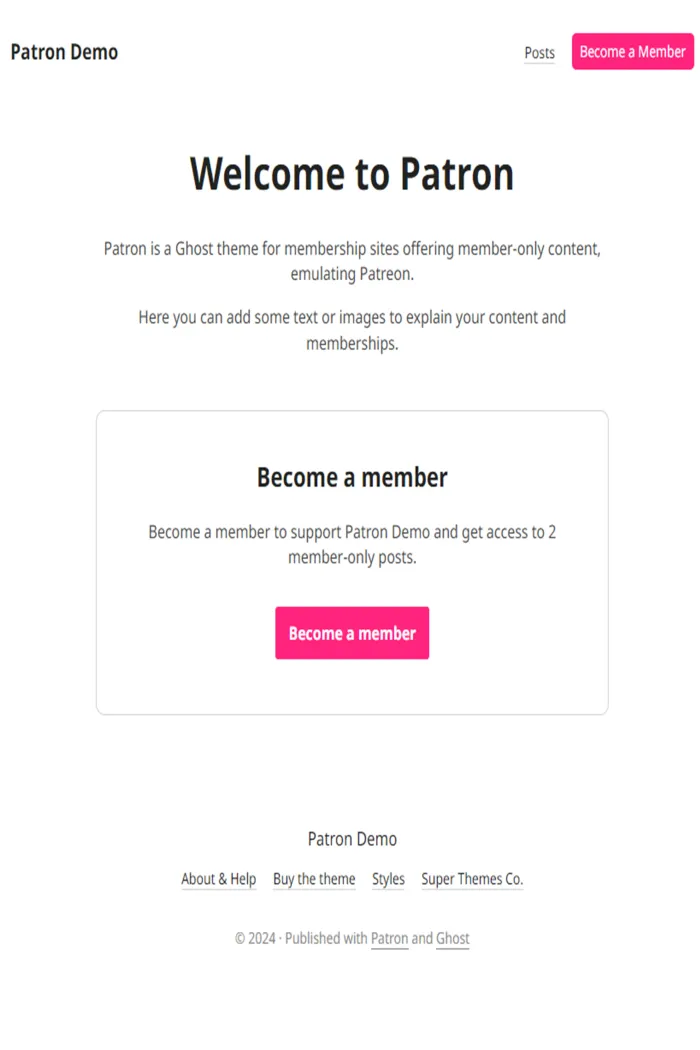Click the © 2024 copyright text
Viewport: 700px width, 1050px height.
[255, 938]
